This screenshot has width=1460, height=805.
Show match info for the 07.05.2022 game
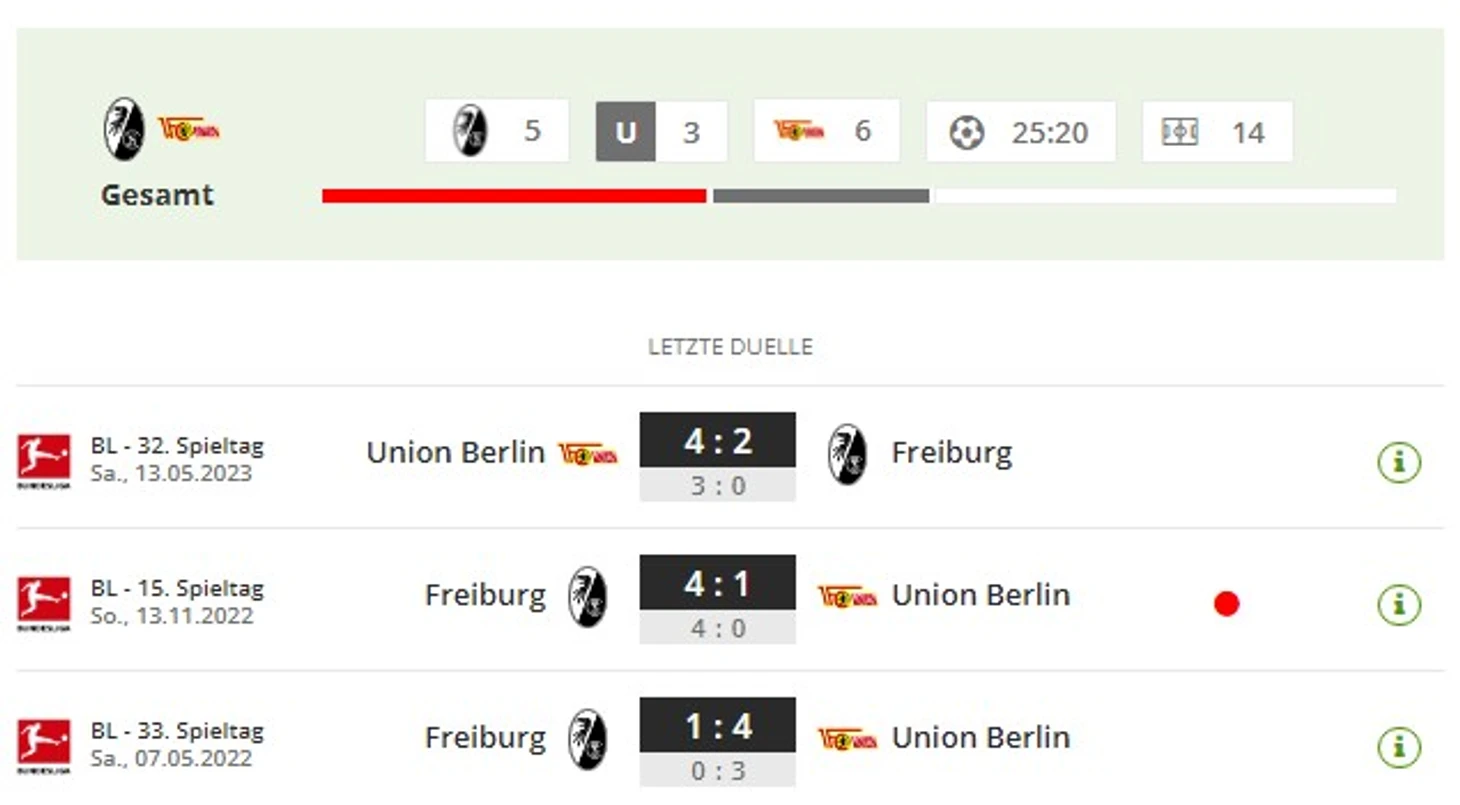pos(1398,747)
